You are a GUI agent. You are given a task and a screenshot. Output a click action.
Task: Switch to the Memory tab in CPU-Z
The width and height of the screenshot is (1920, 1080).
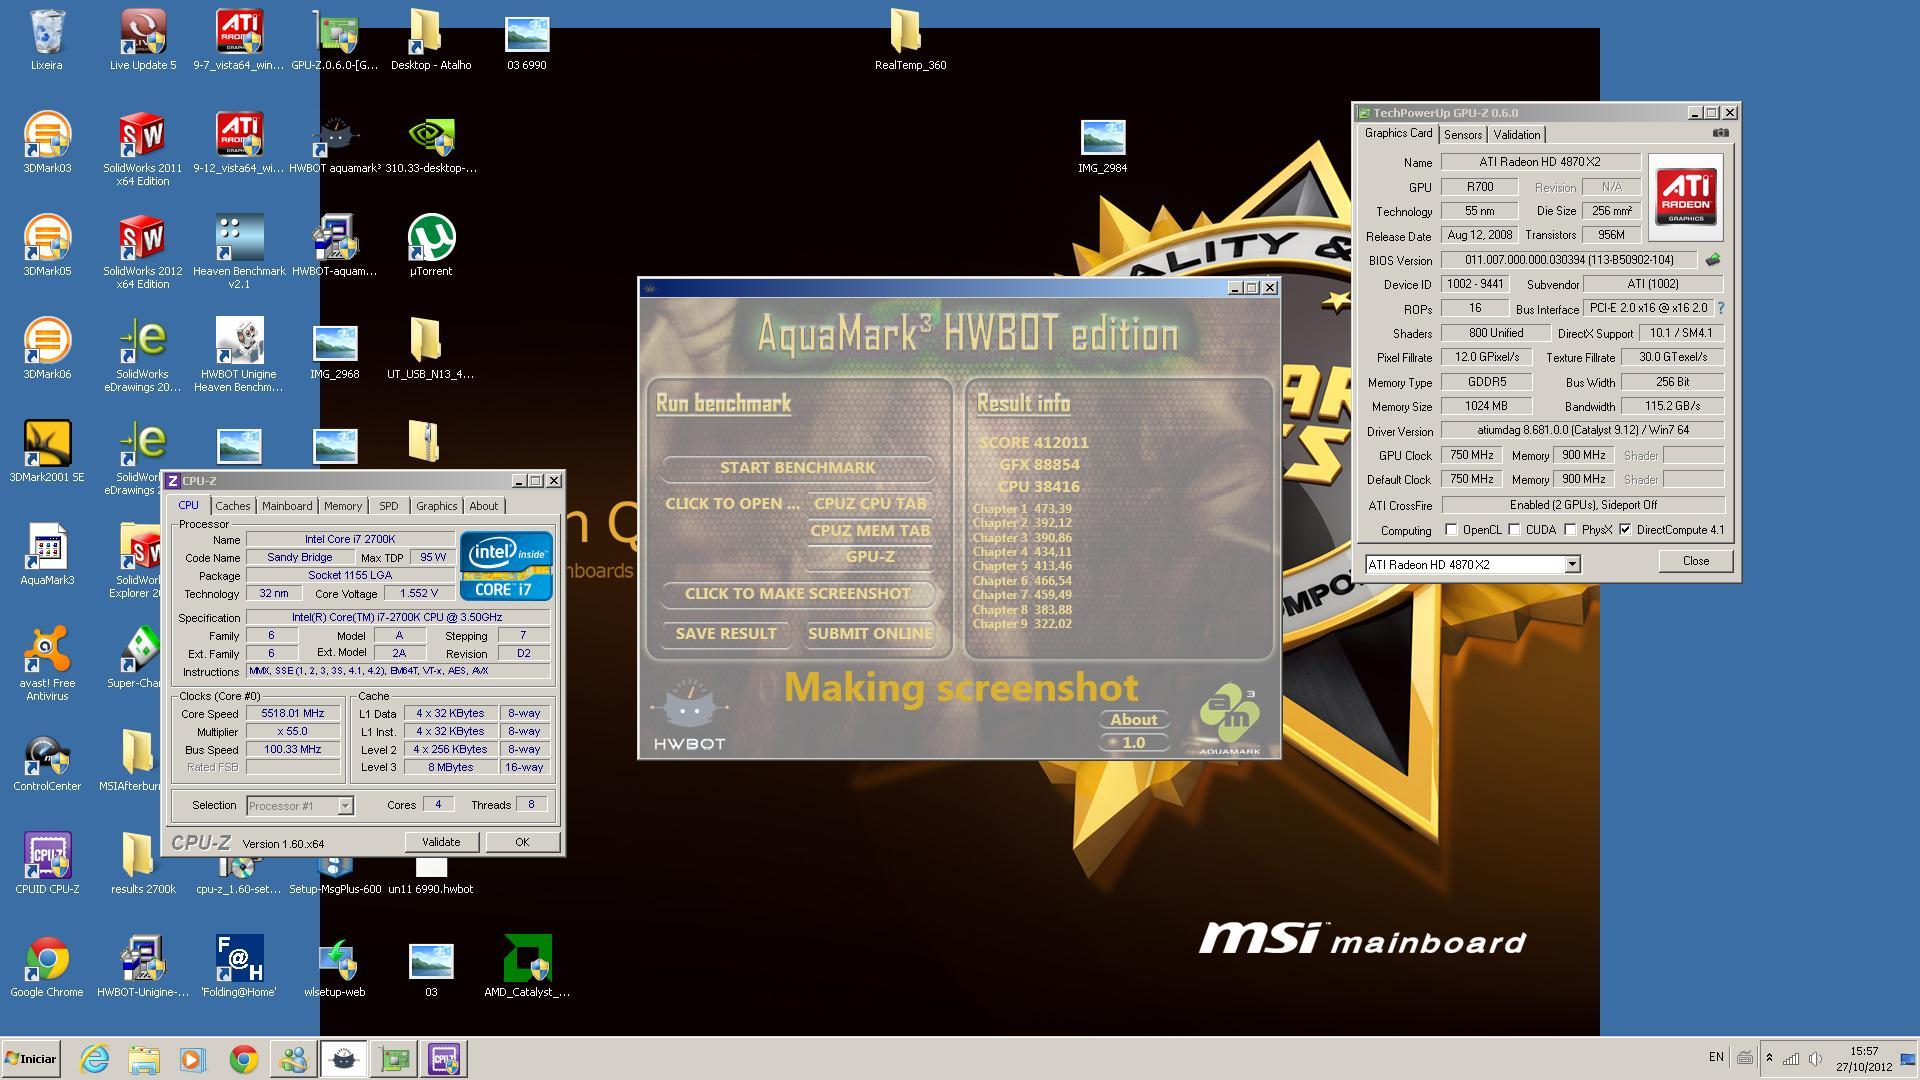343,506
